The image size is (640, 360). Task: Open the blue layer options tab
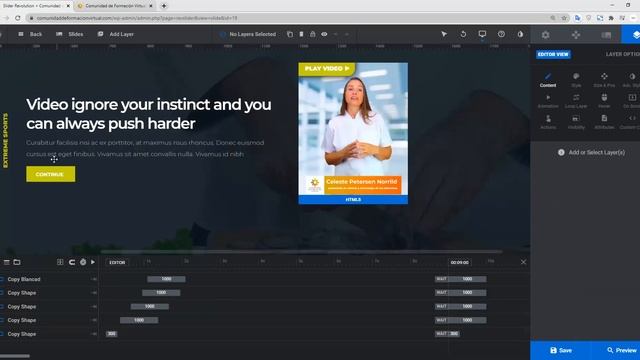[631, 35]
